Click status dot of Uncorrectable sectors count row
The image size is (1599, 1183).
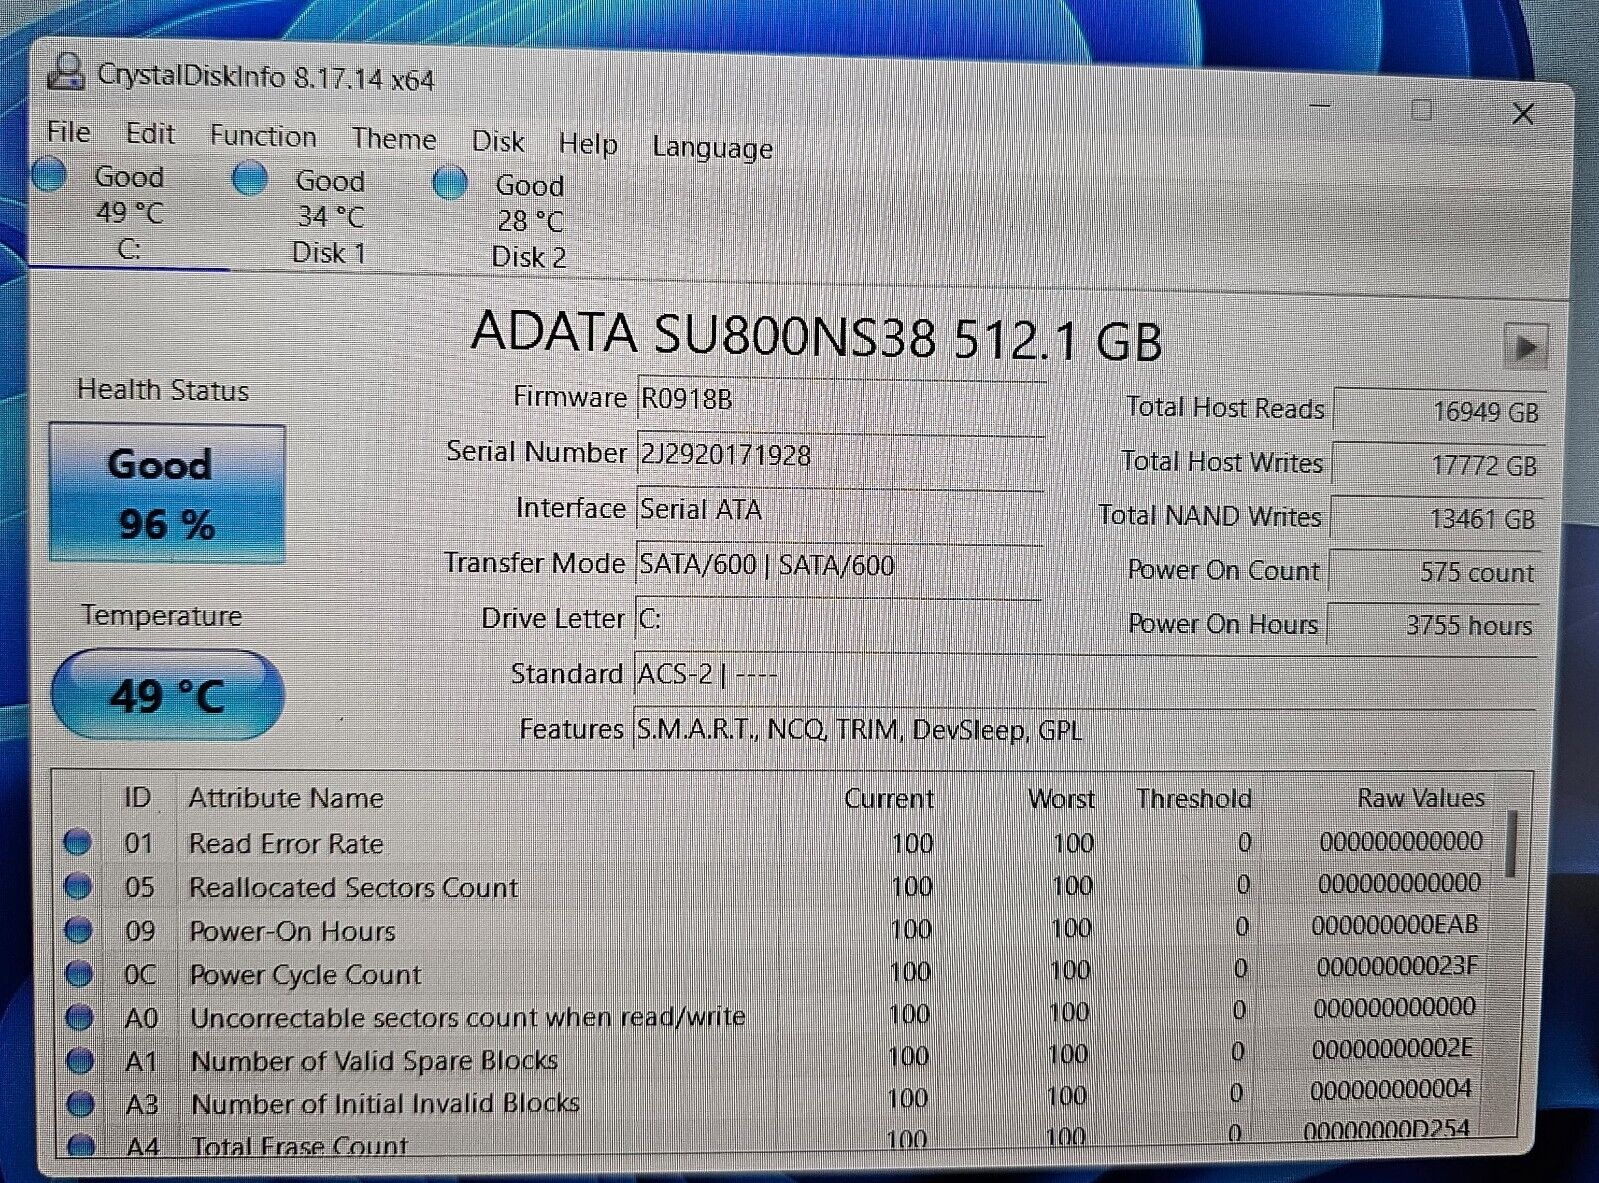[x=79, y=1017]
